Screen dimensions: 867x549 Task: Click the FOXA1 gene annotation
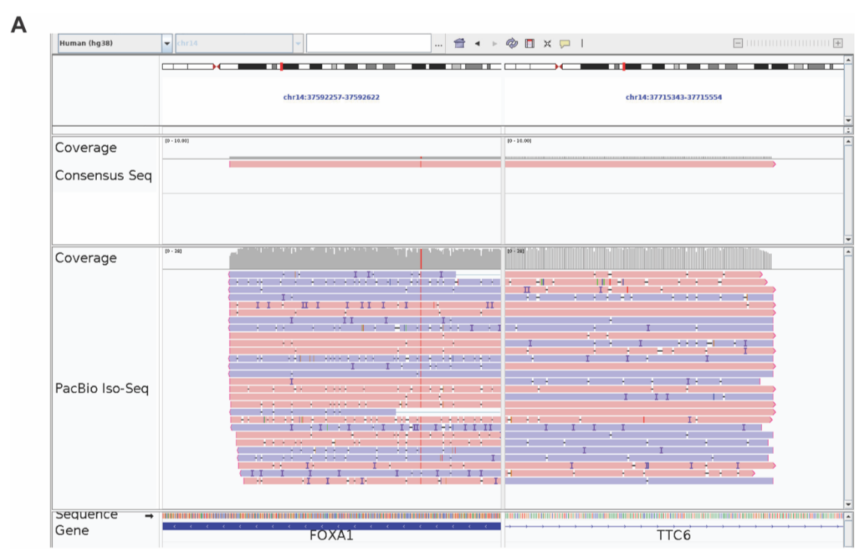[331, 527]
